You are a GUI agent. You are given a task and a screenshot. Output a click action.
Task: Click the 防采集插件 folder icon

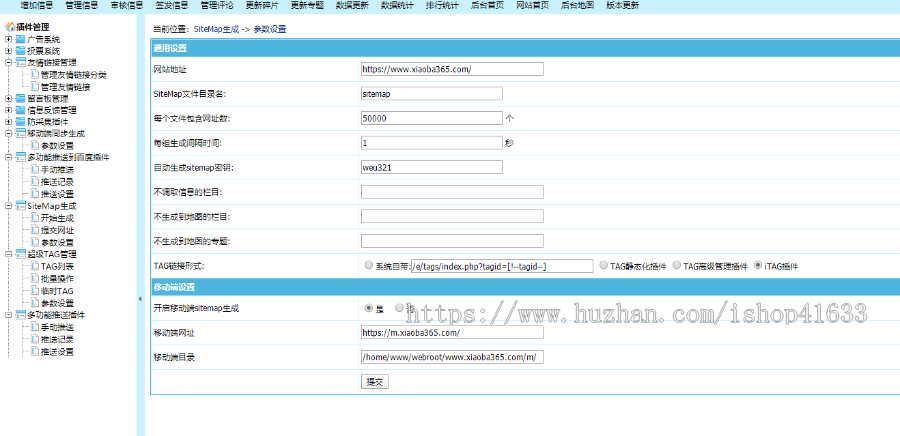click(21, 122)
